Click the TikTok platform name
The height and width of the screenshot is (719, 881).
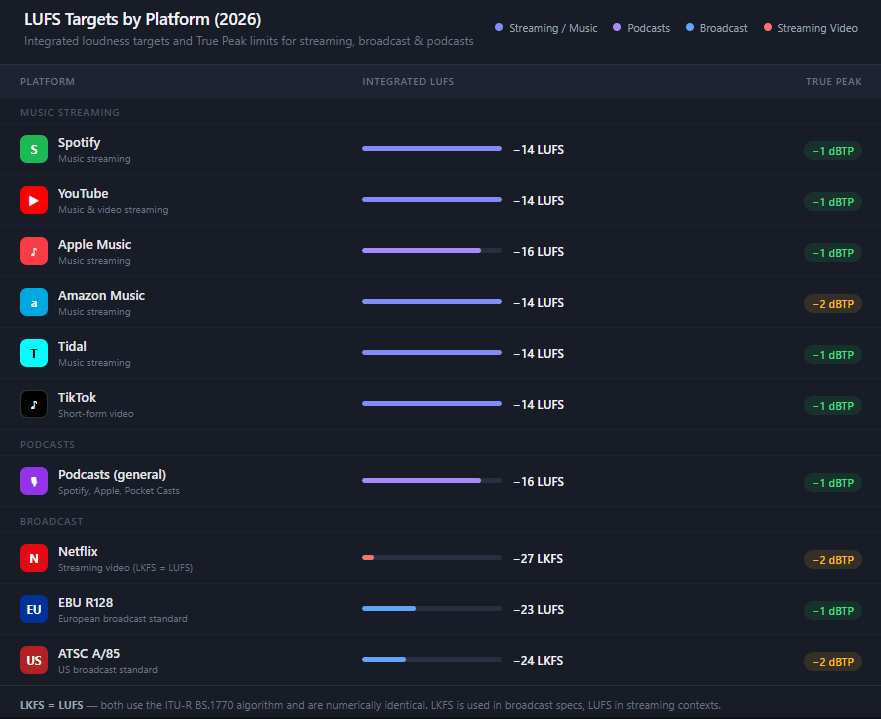pos(77,398)
